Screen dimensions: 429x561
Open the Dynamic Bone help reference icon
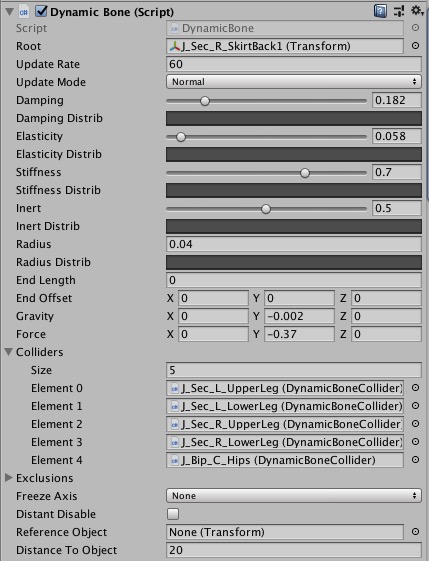[380, 11]
